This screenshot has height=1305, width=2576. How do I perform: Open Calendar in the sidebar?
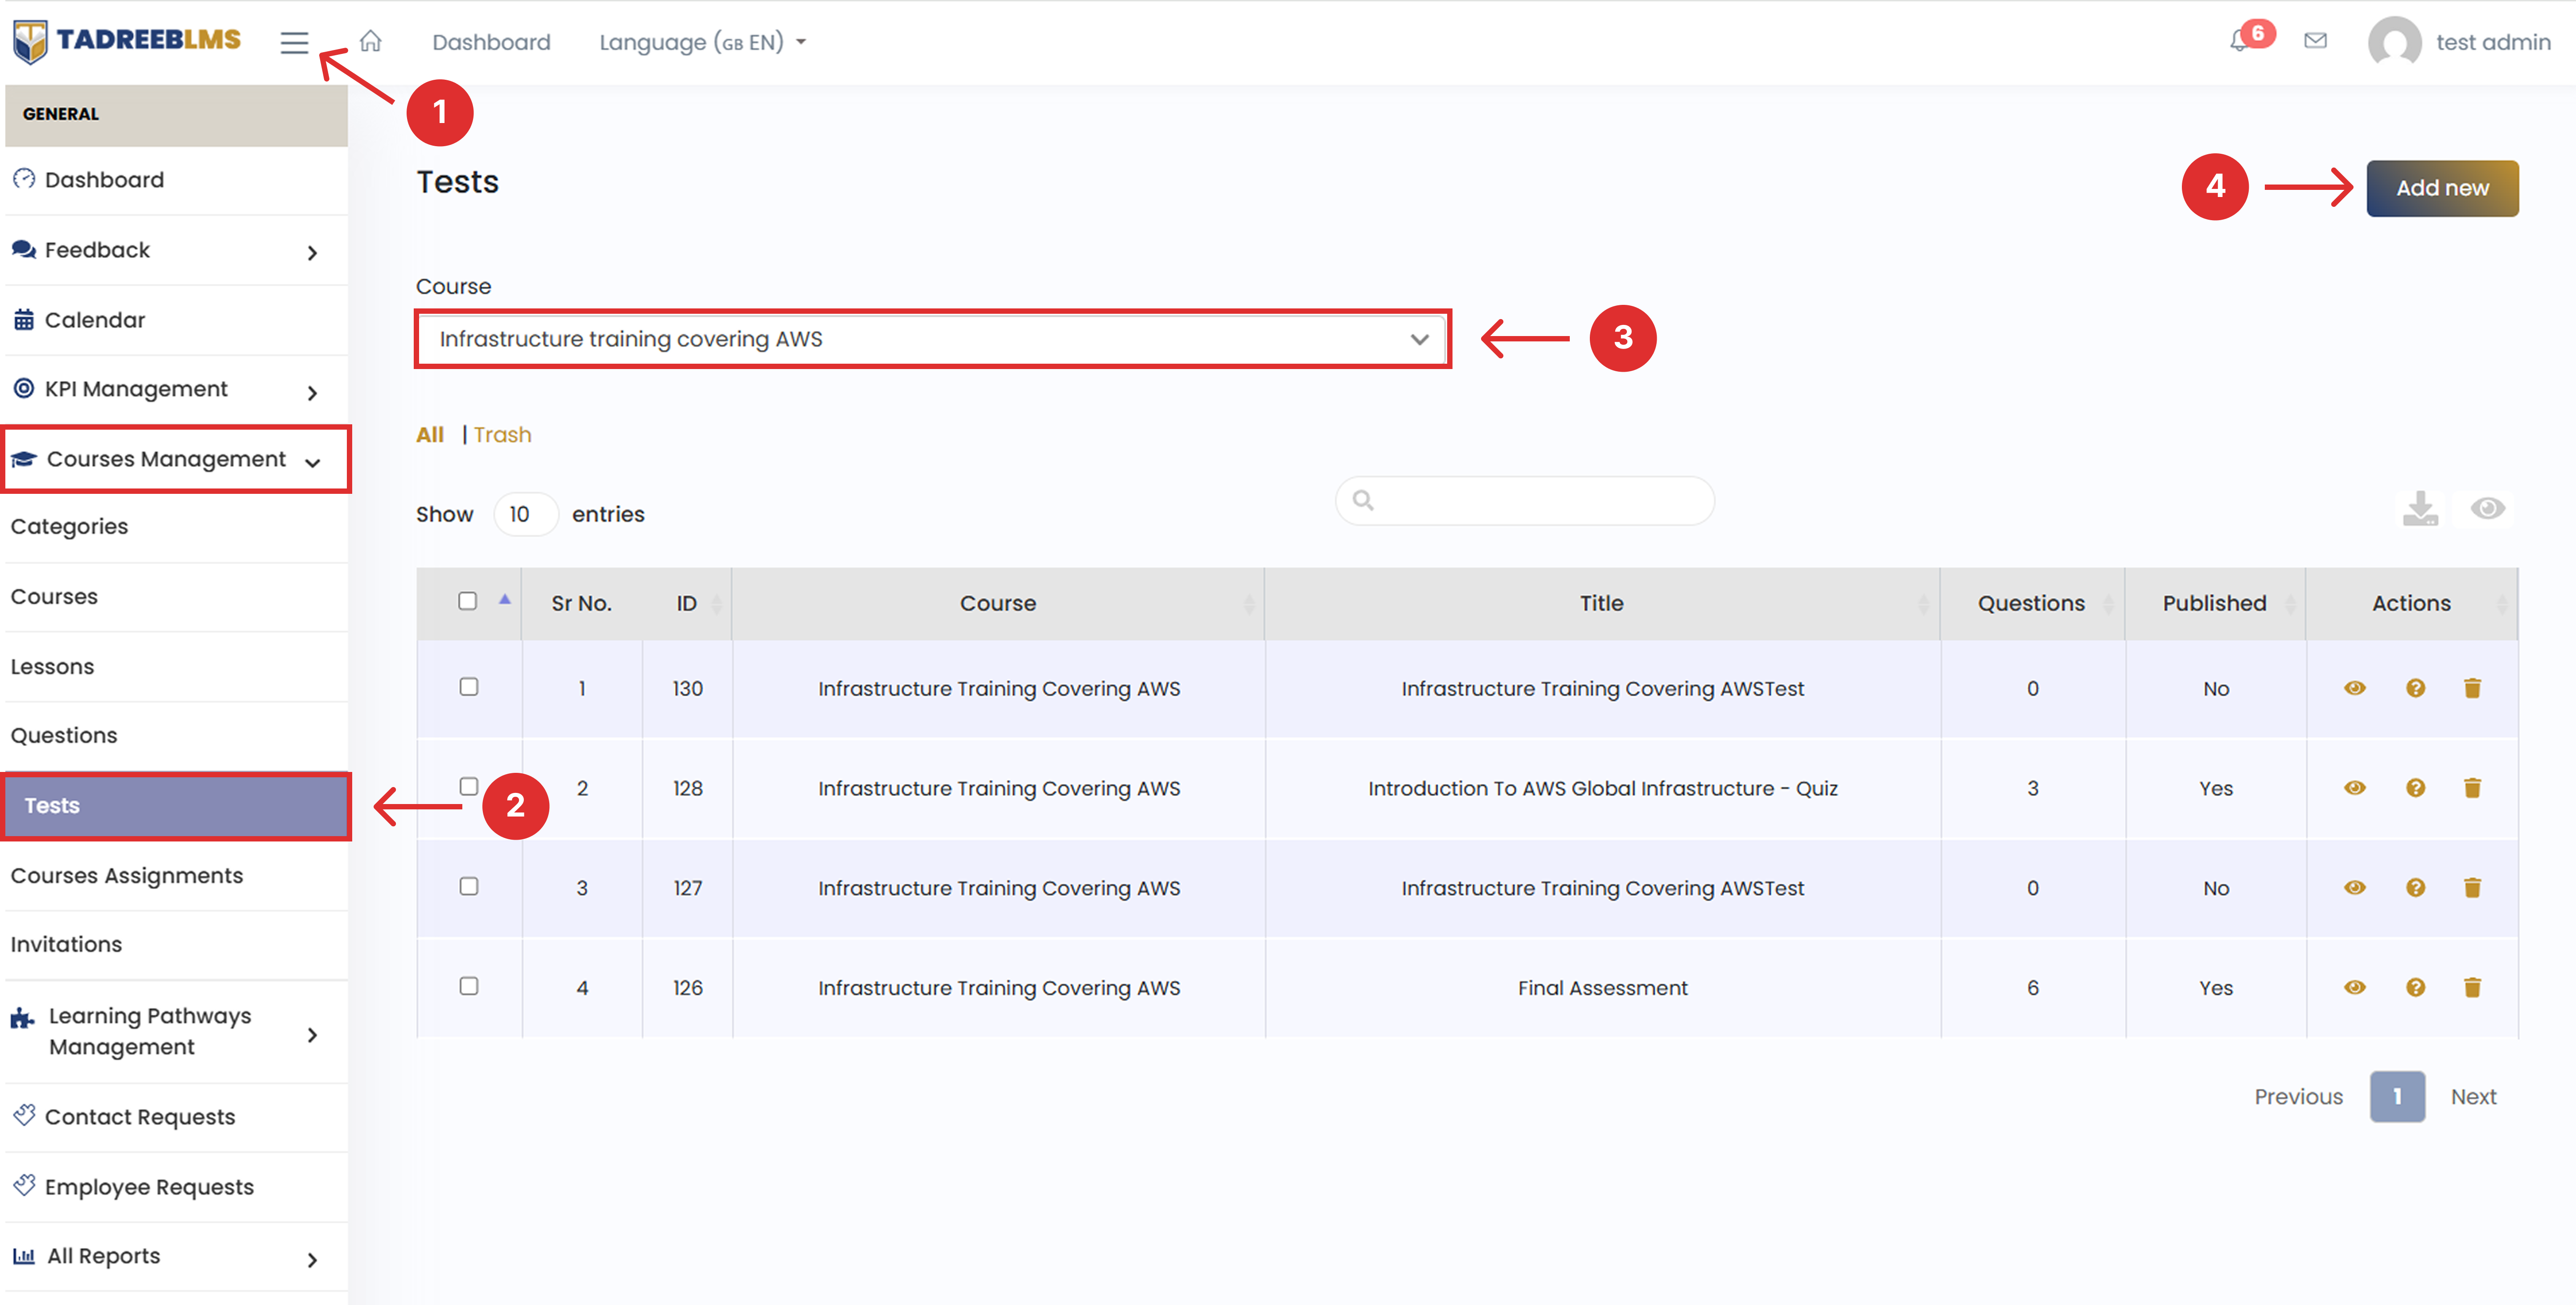[x=176, y=320]
